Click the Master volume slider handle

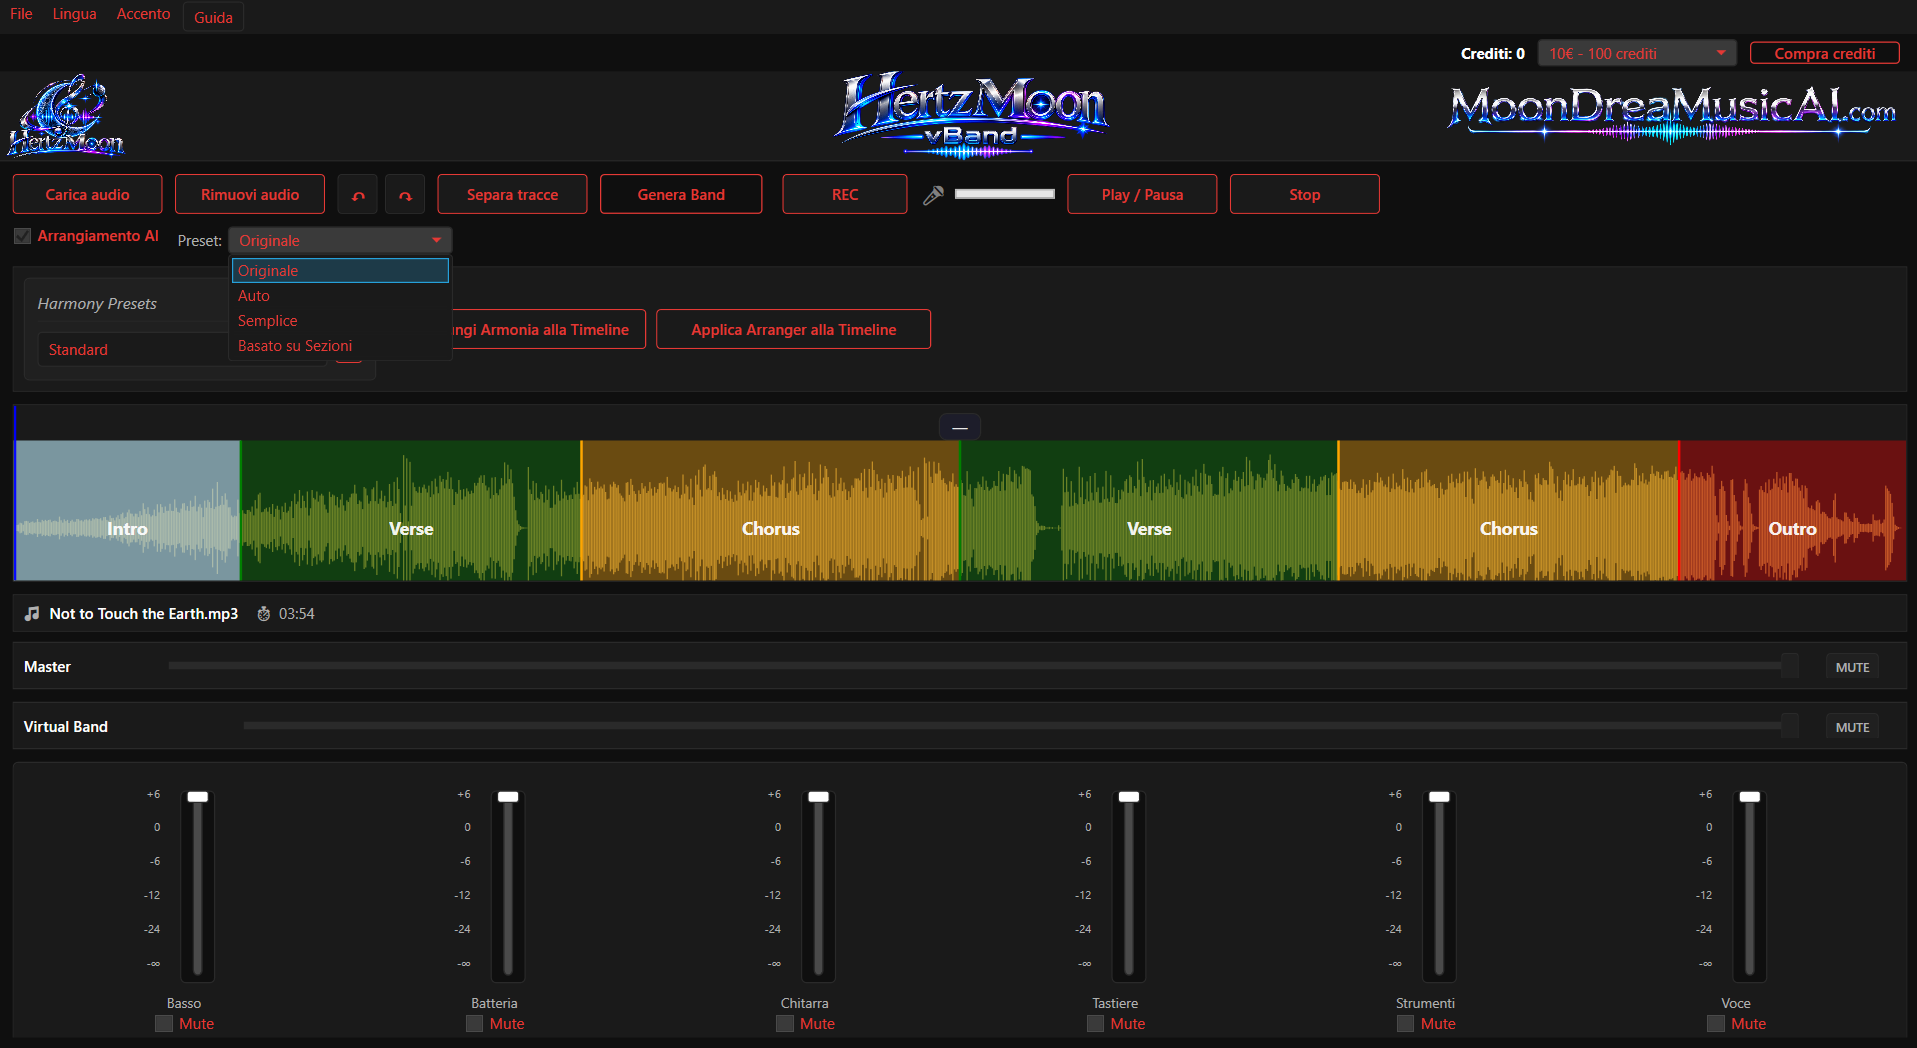[1789, 666]
